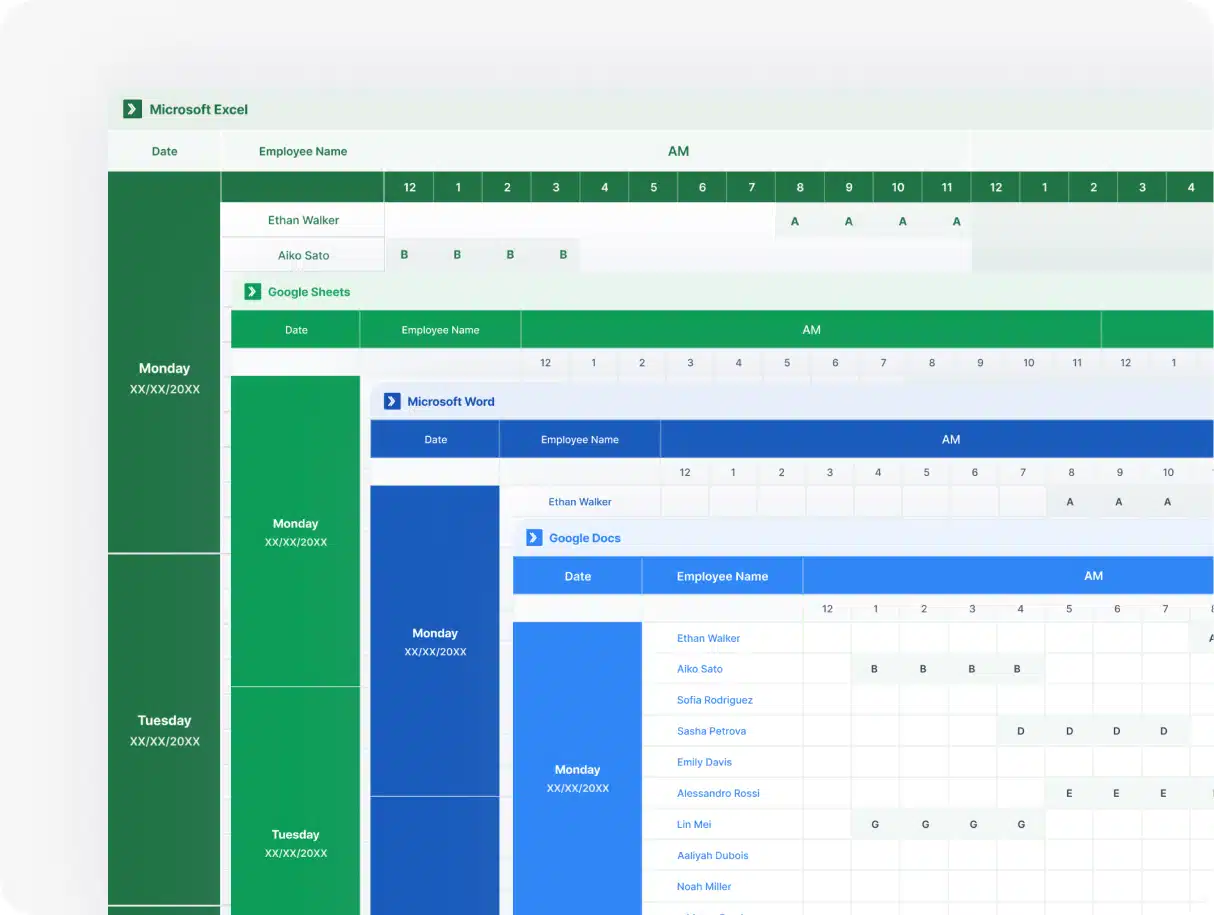Select Emily Davis in the employee list

click(x=706, y=761)
